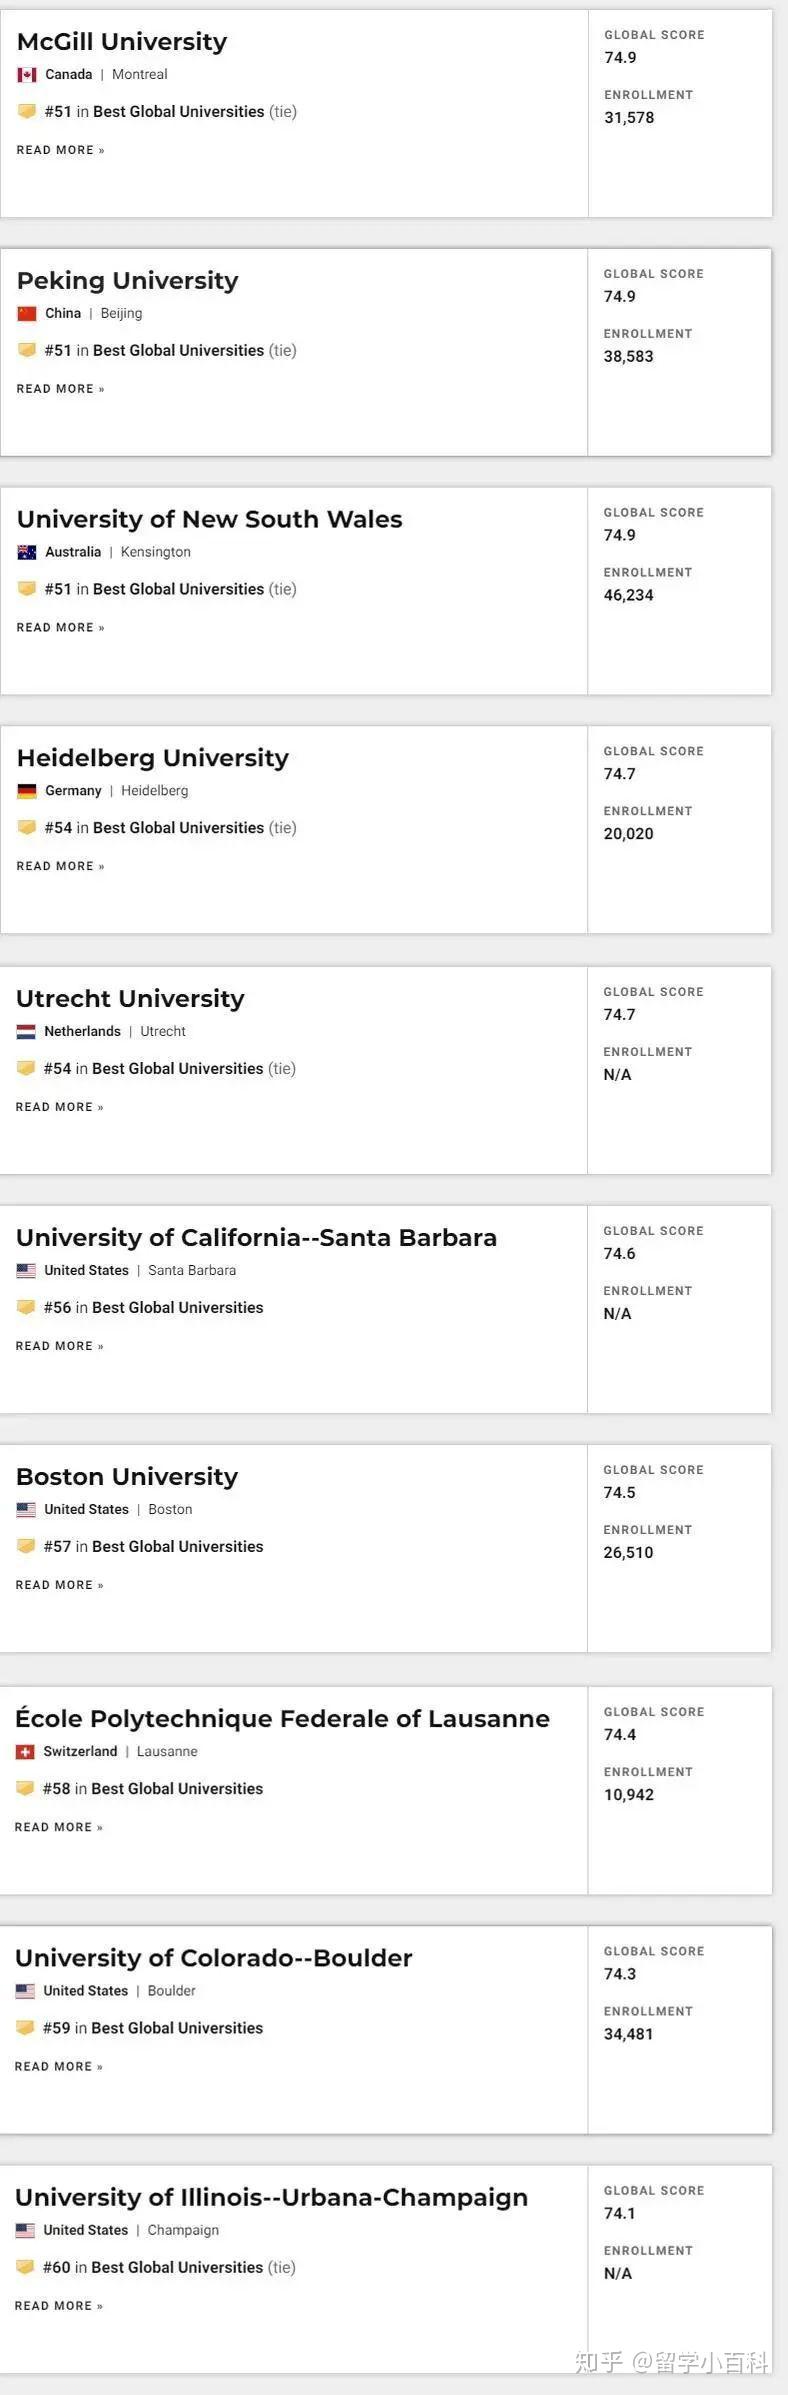
Task: Click Read More under University of New South Wales
Action: tap(60, 628)
